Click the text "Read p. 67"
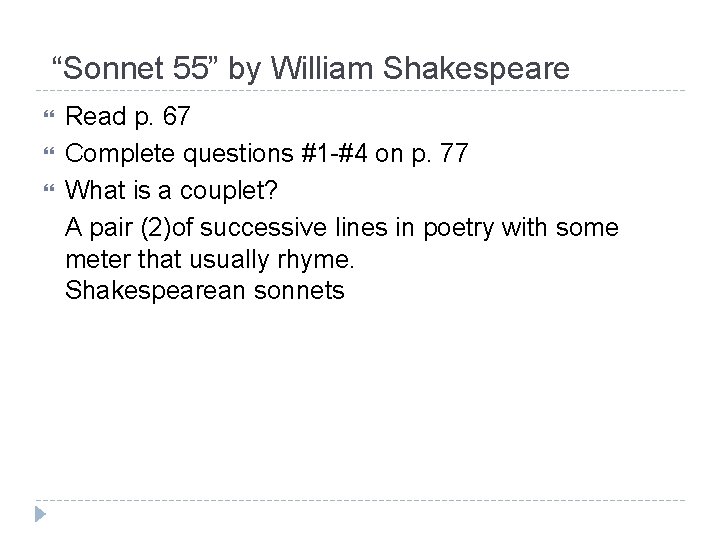Screen dimensions: 720x540 click(x=126, y=119)
